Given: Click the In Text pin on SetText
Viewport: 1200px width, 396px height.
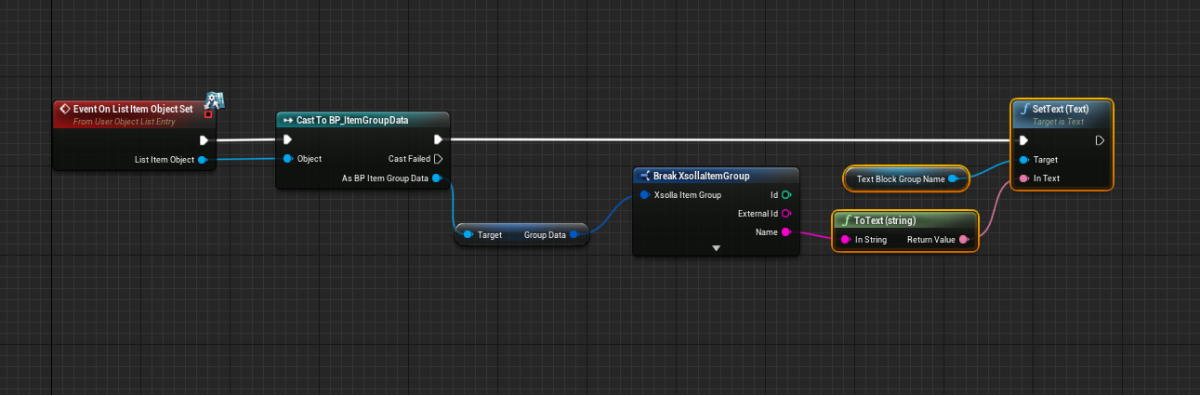Looking at the screenshot, I should tap(1023, 178).
